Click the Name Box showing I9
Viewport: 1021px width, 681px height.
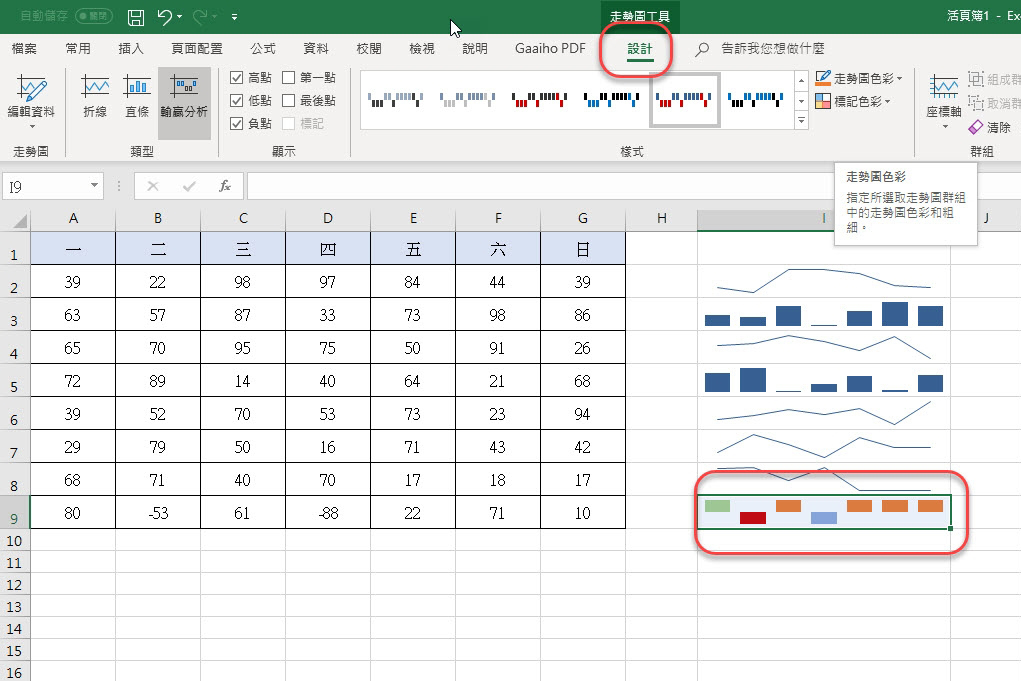tap(46, 185)
